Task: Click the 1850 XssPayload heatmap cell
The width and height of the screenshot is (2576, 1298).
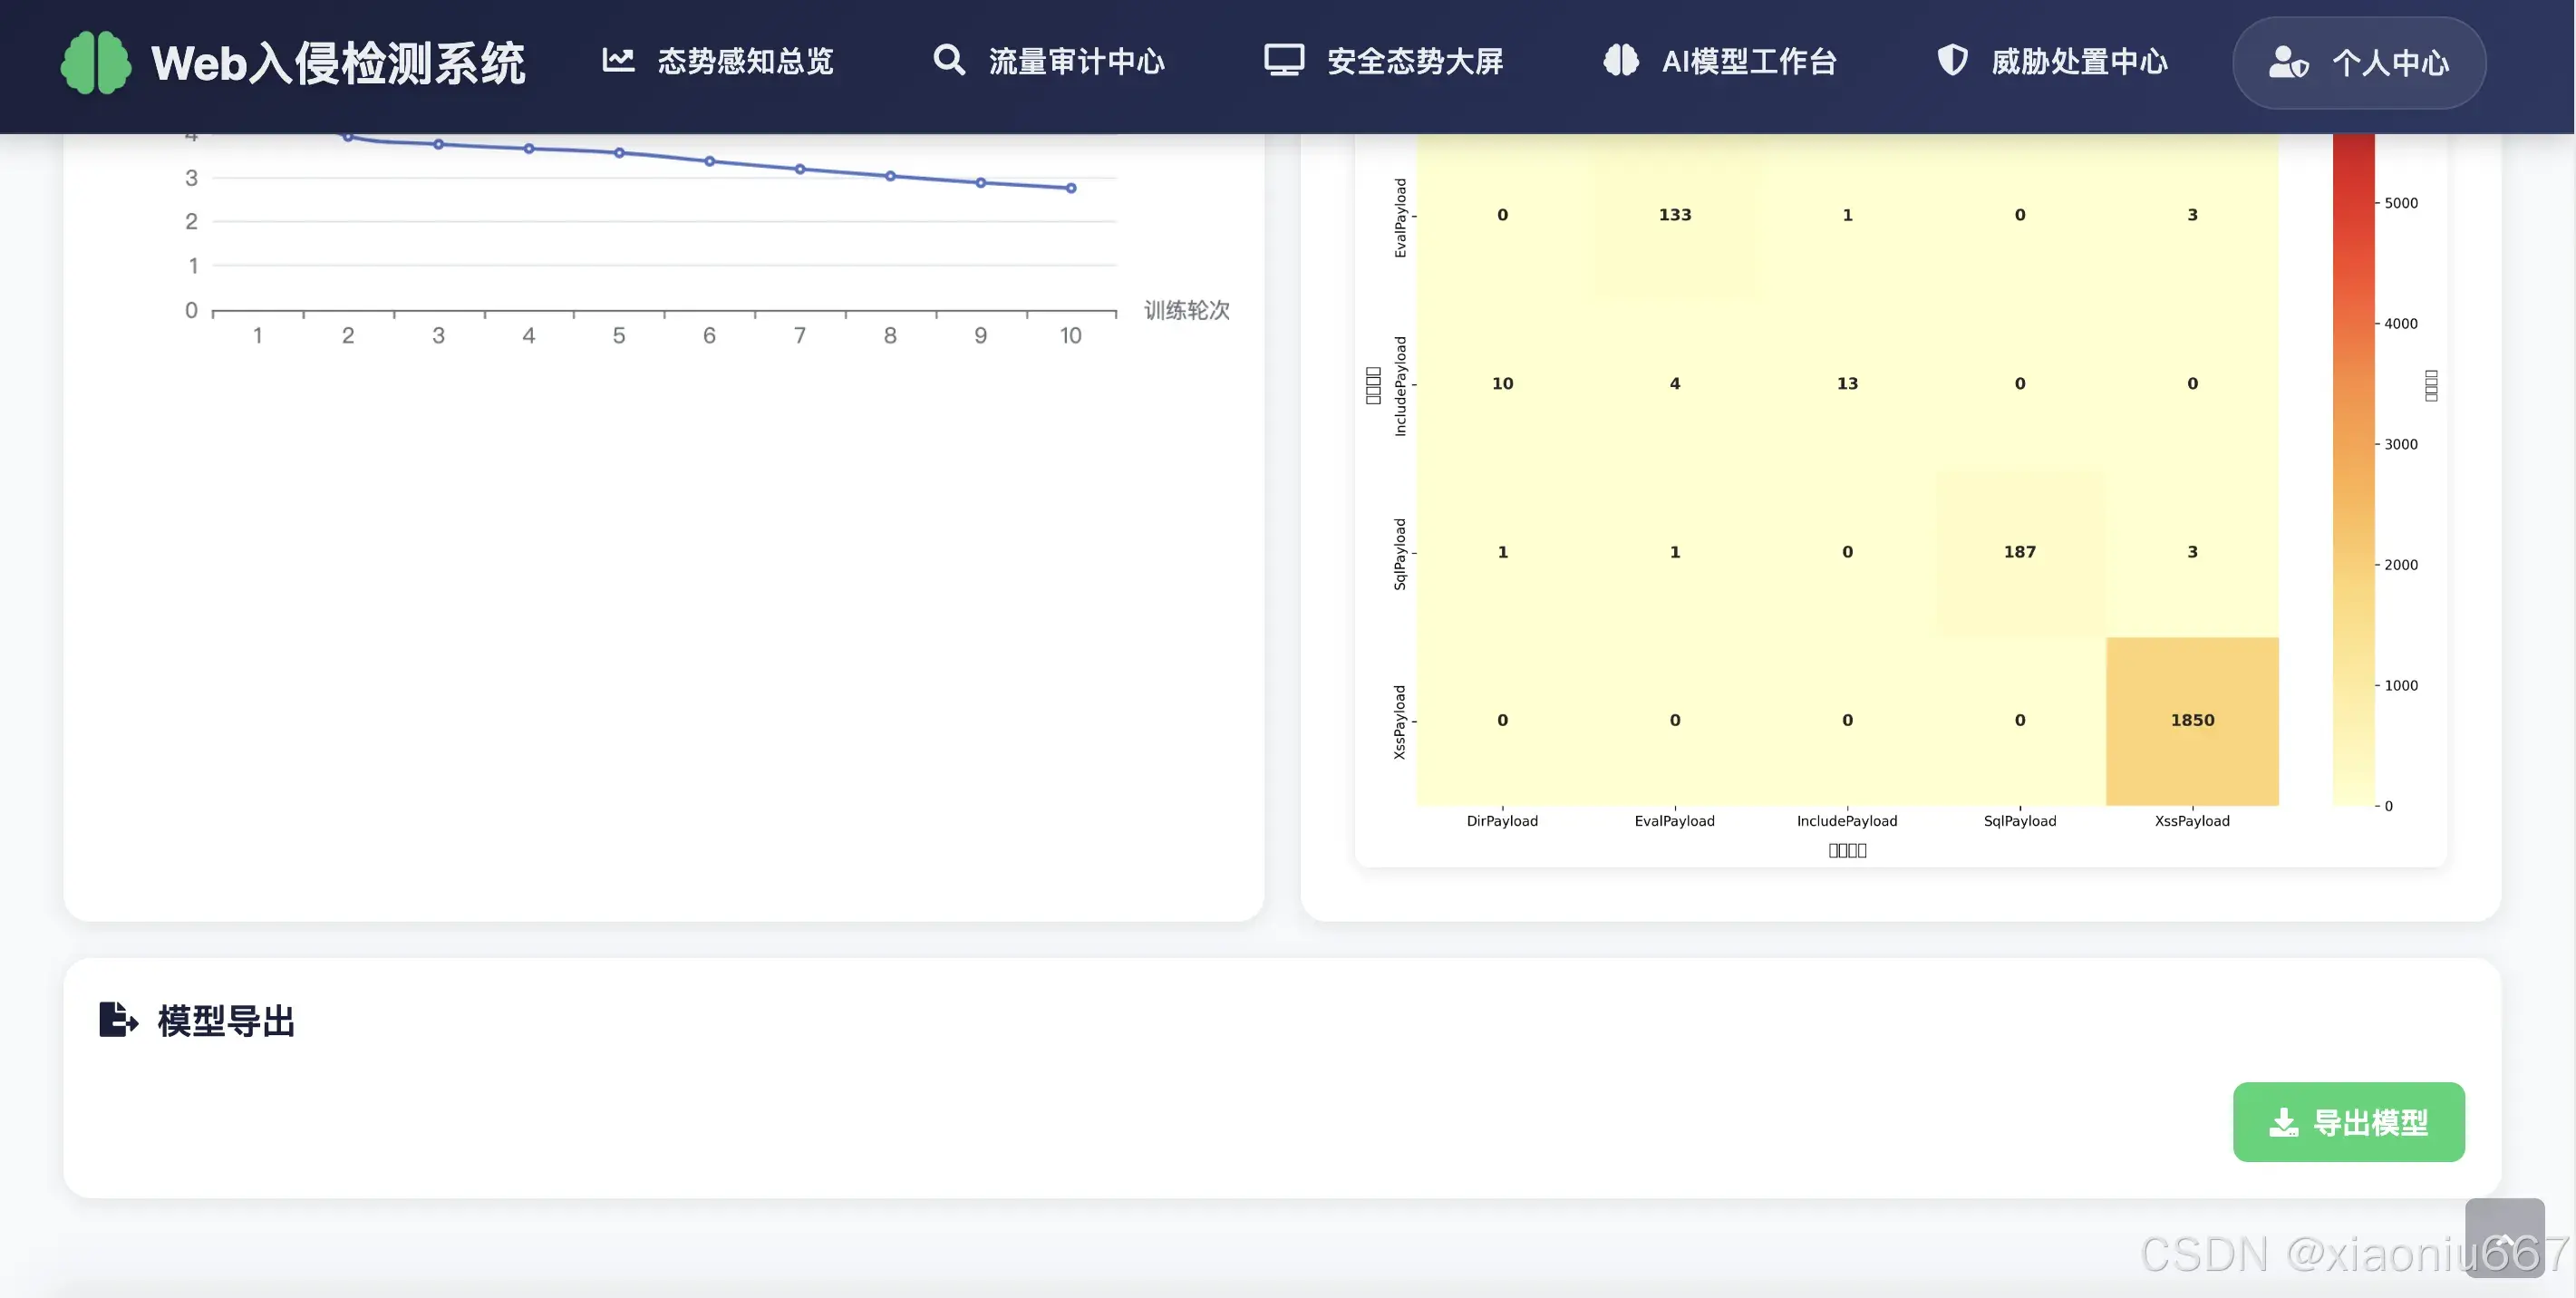Action: 2192,720
